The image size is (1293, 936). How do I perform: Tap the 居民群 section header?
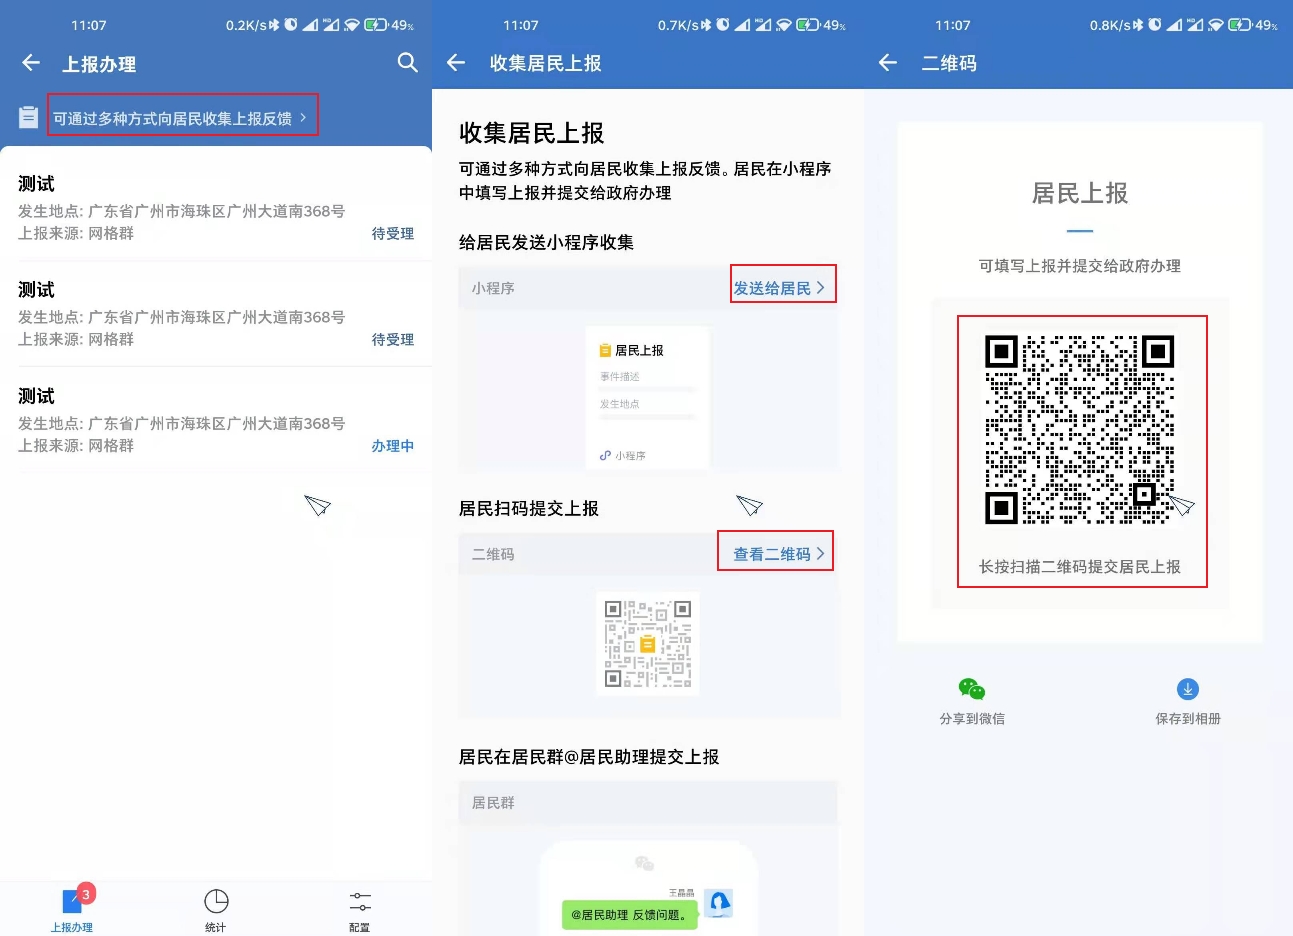tap(647, 803)
